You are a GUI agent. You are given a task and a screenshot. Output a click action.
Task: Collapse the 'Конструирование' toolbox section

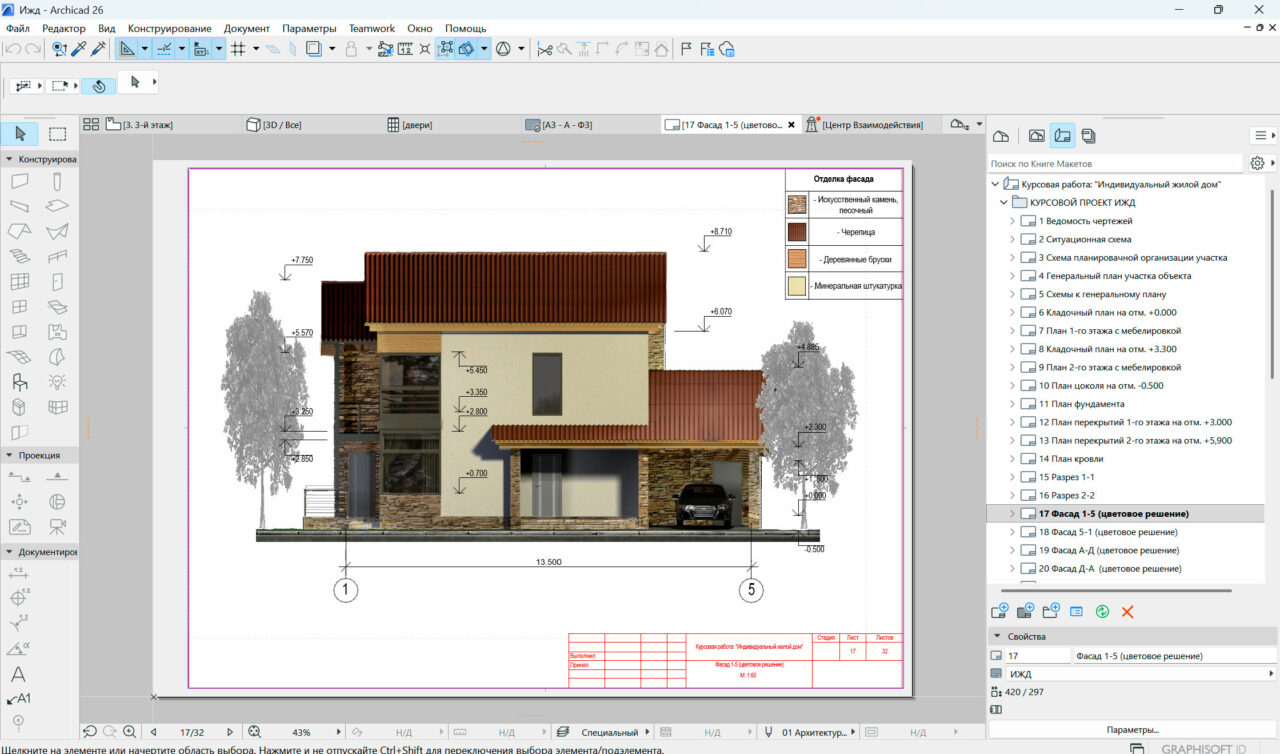coord(9,159)
